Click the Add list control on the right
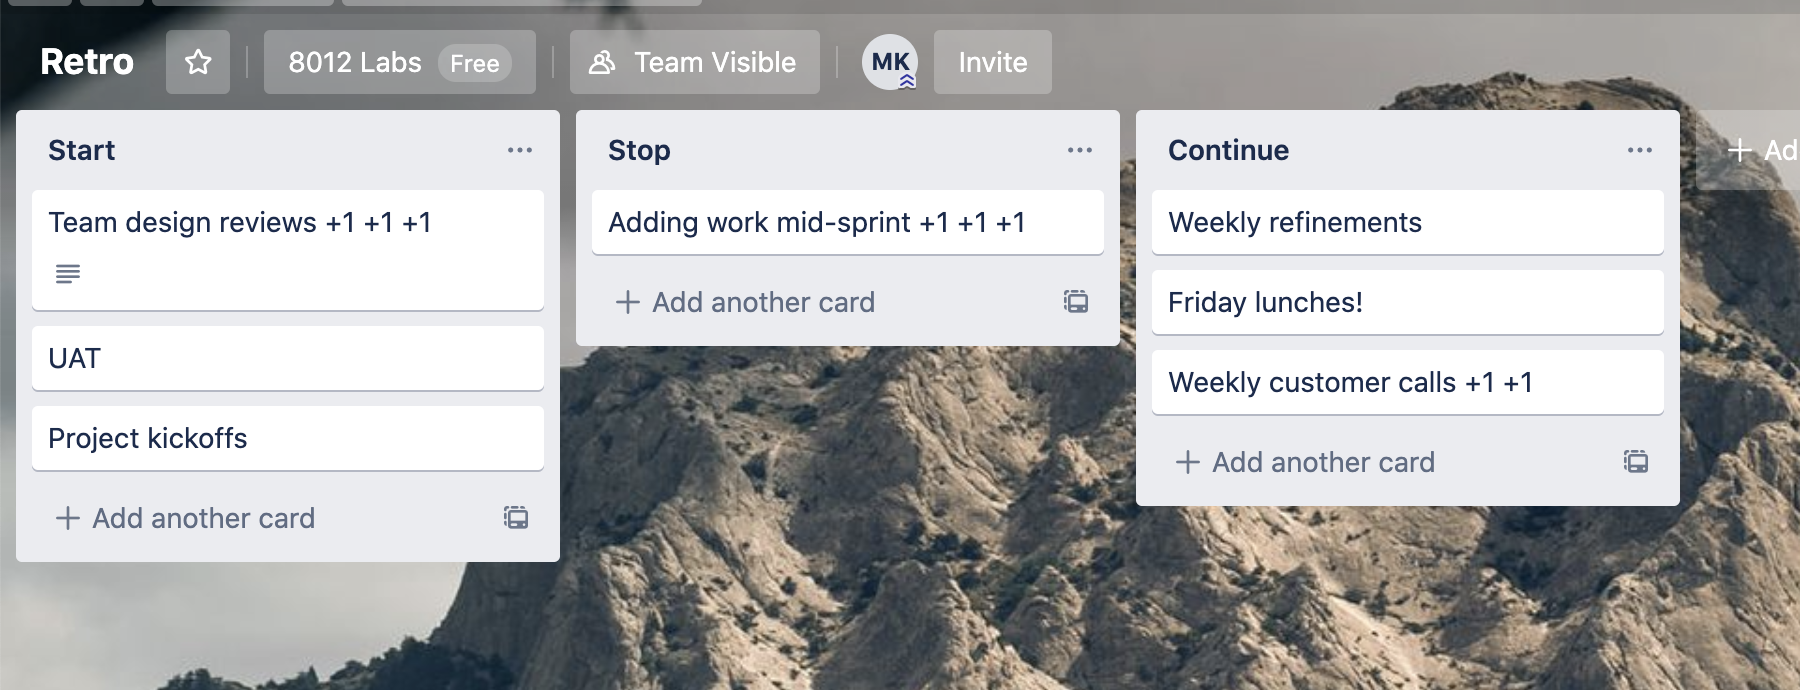The image size is (1800, 690). point(1760,149)
